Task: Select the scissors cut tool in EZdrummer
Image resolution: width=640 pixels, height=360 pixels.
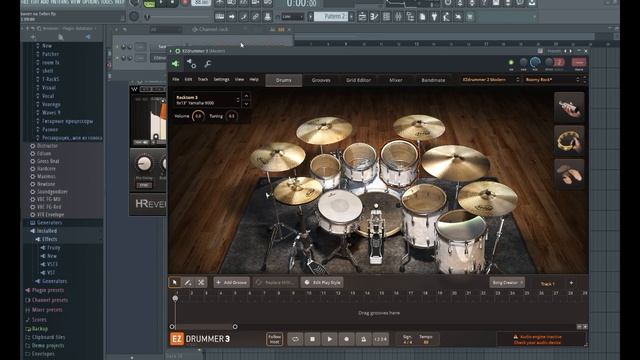Action: [201, 282]
